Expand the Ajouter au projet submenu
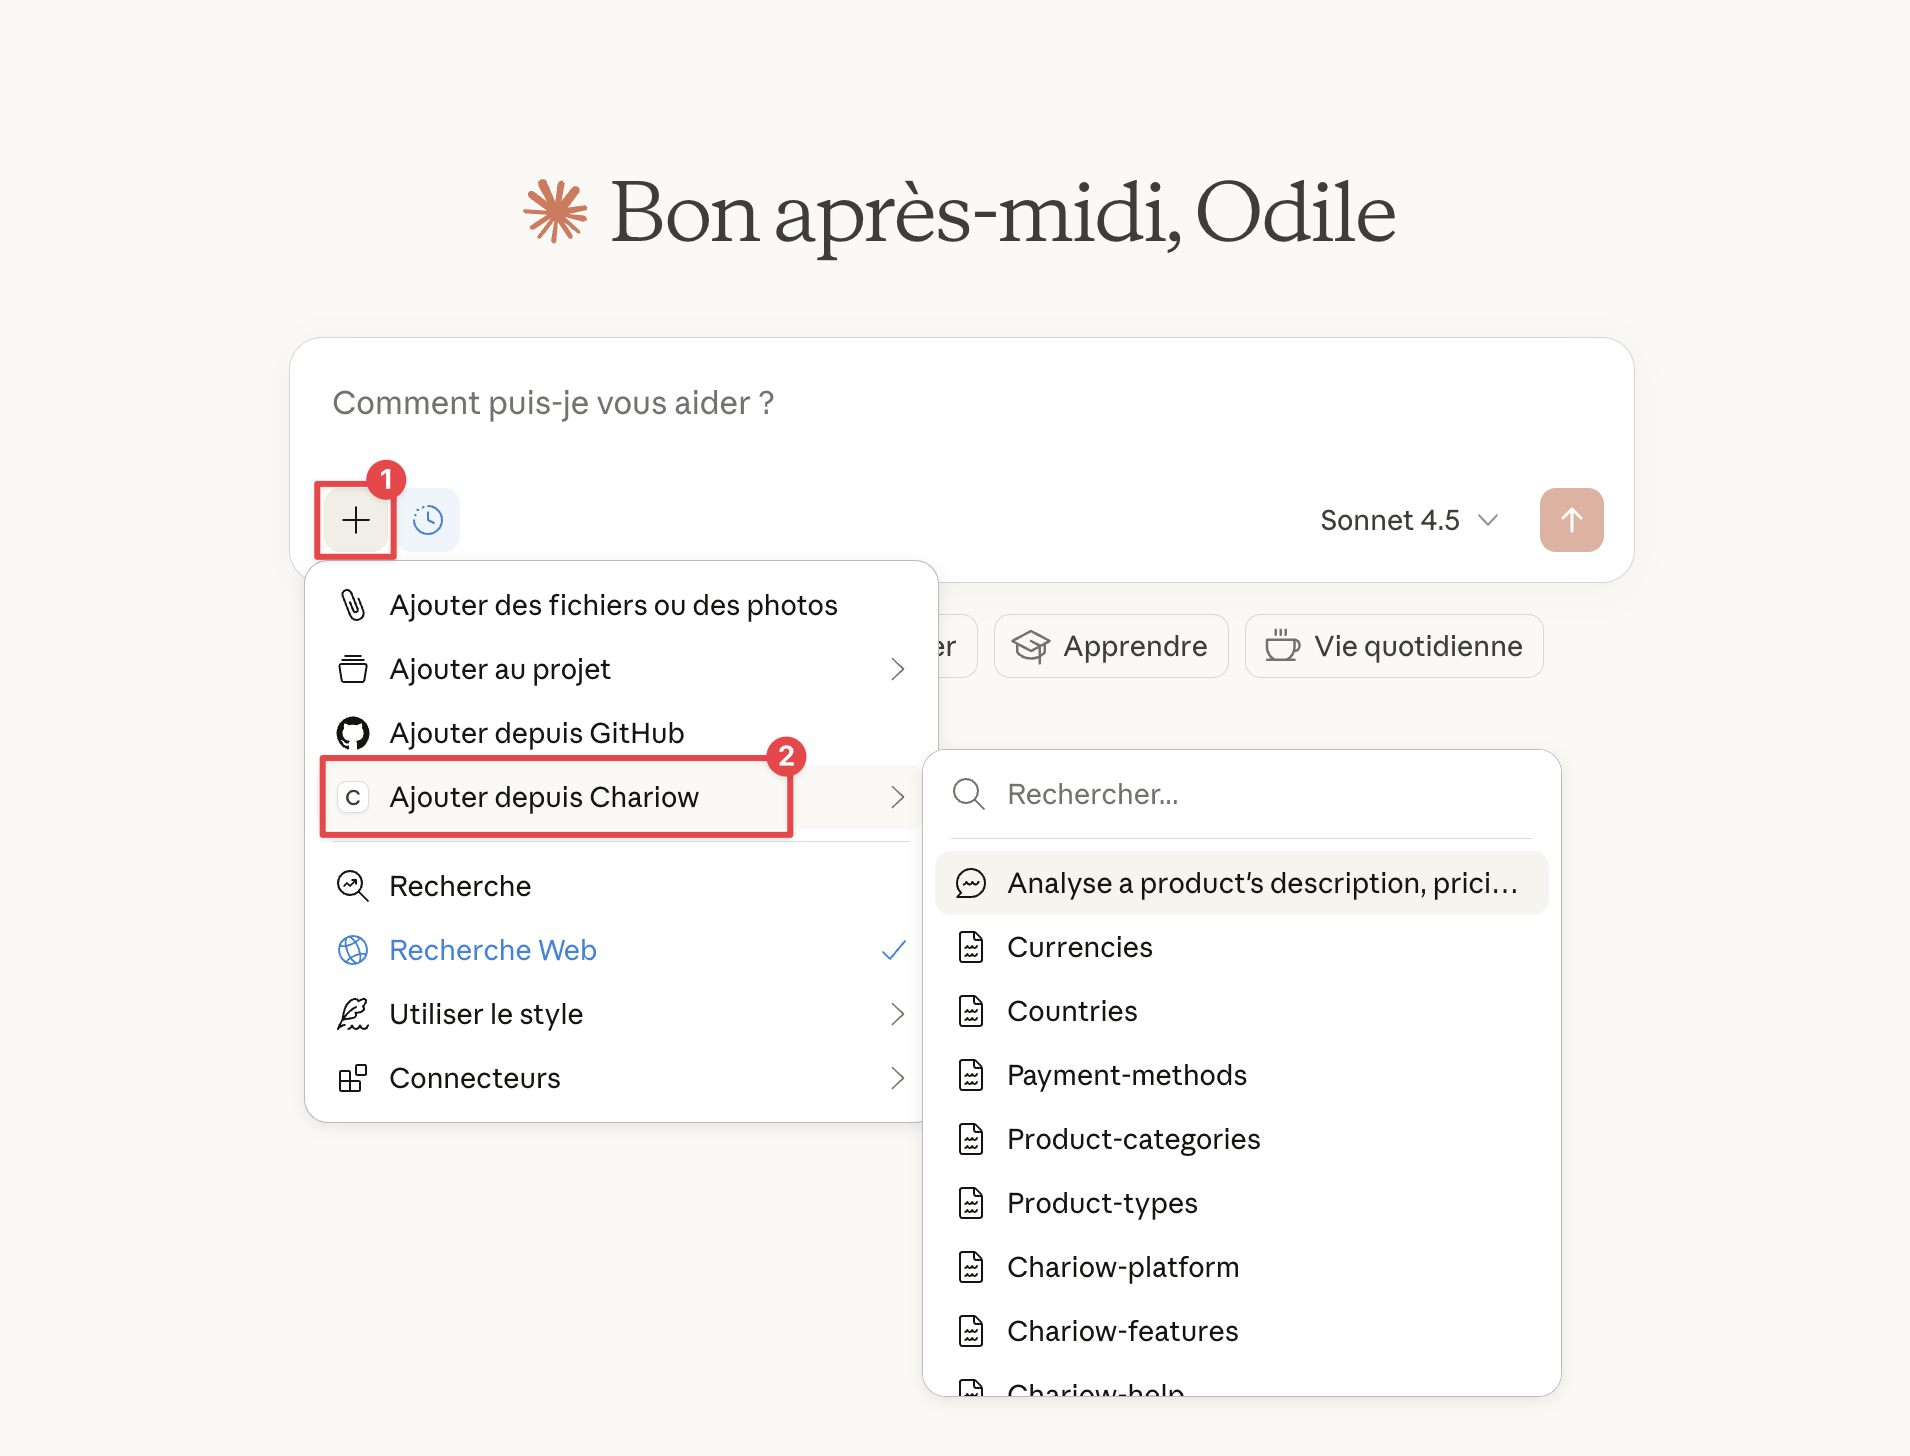 (897, 669)
